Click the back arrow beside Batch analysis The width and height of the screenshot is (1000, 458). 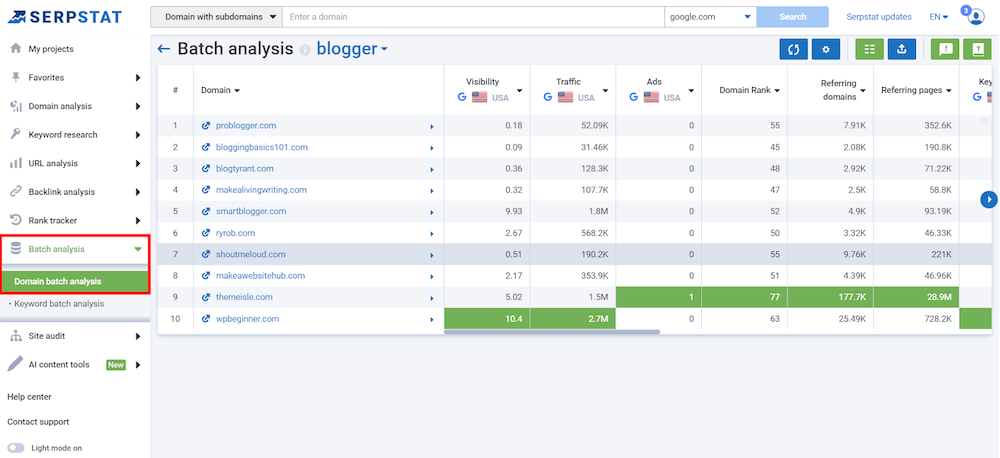click(164, 49)
